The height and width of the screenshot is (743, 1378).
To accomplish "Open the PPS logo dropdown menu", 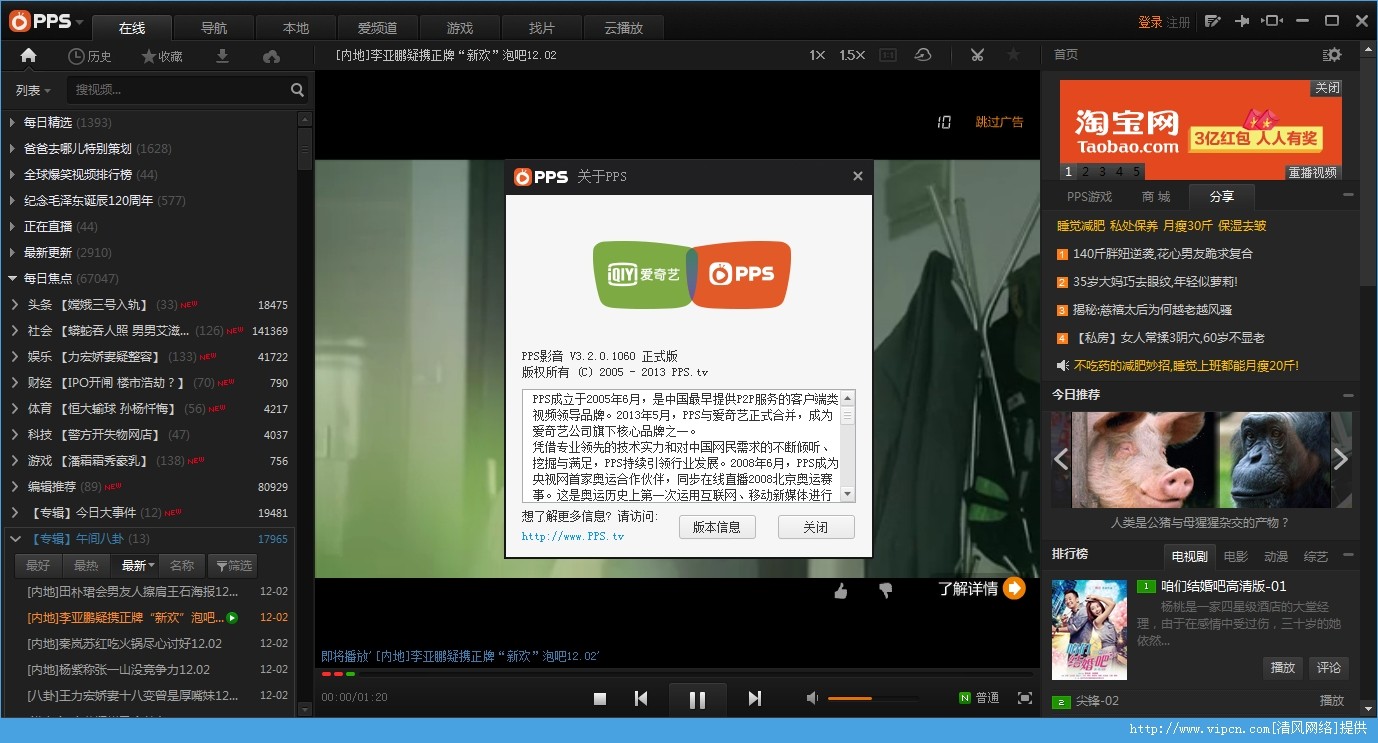I will click(48, 21).
